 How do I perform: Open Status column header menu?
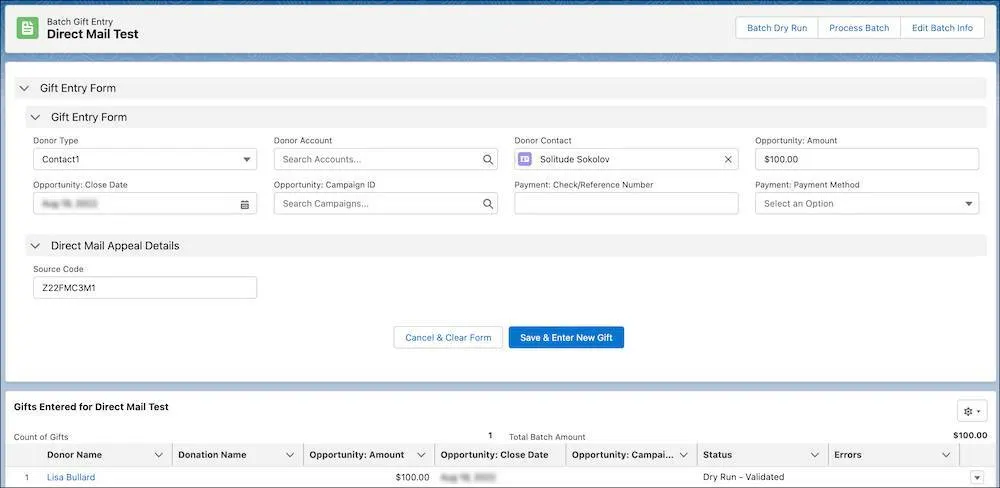click(814, 455)
